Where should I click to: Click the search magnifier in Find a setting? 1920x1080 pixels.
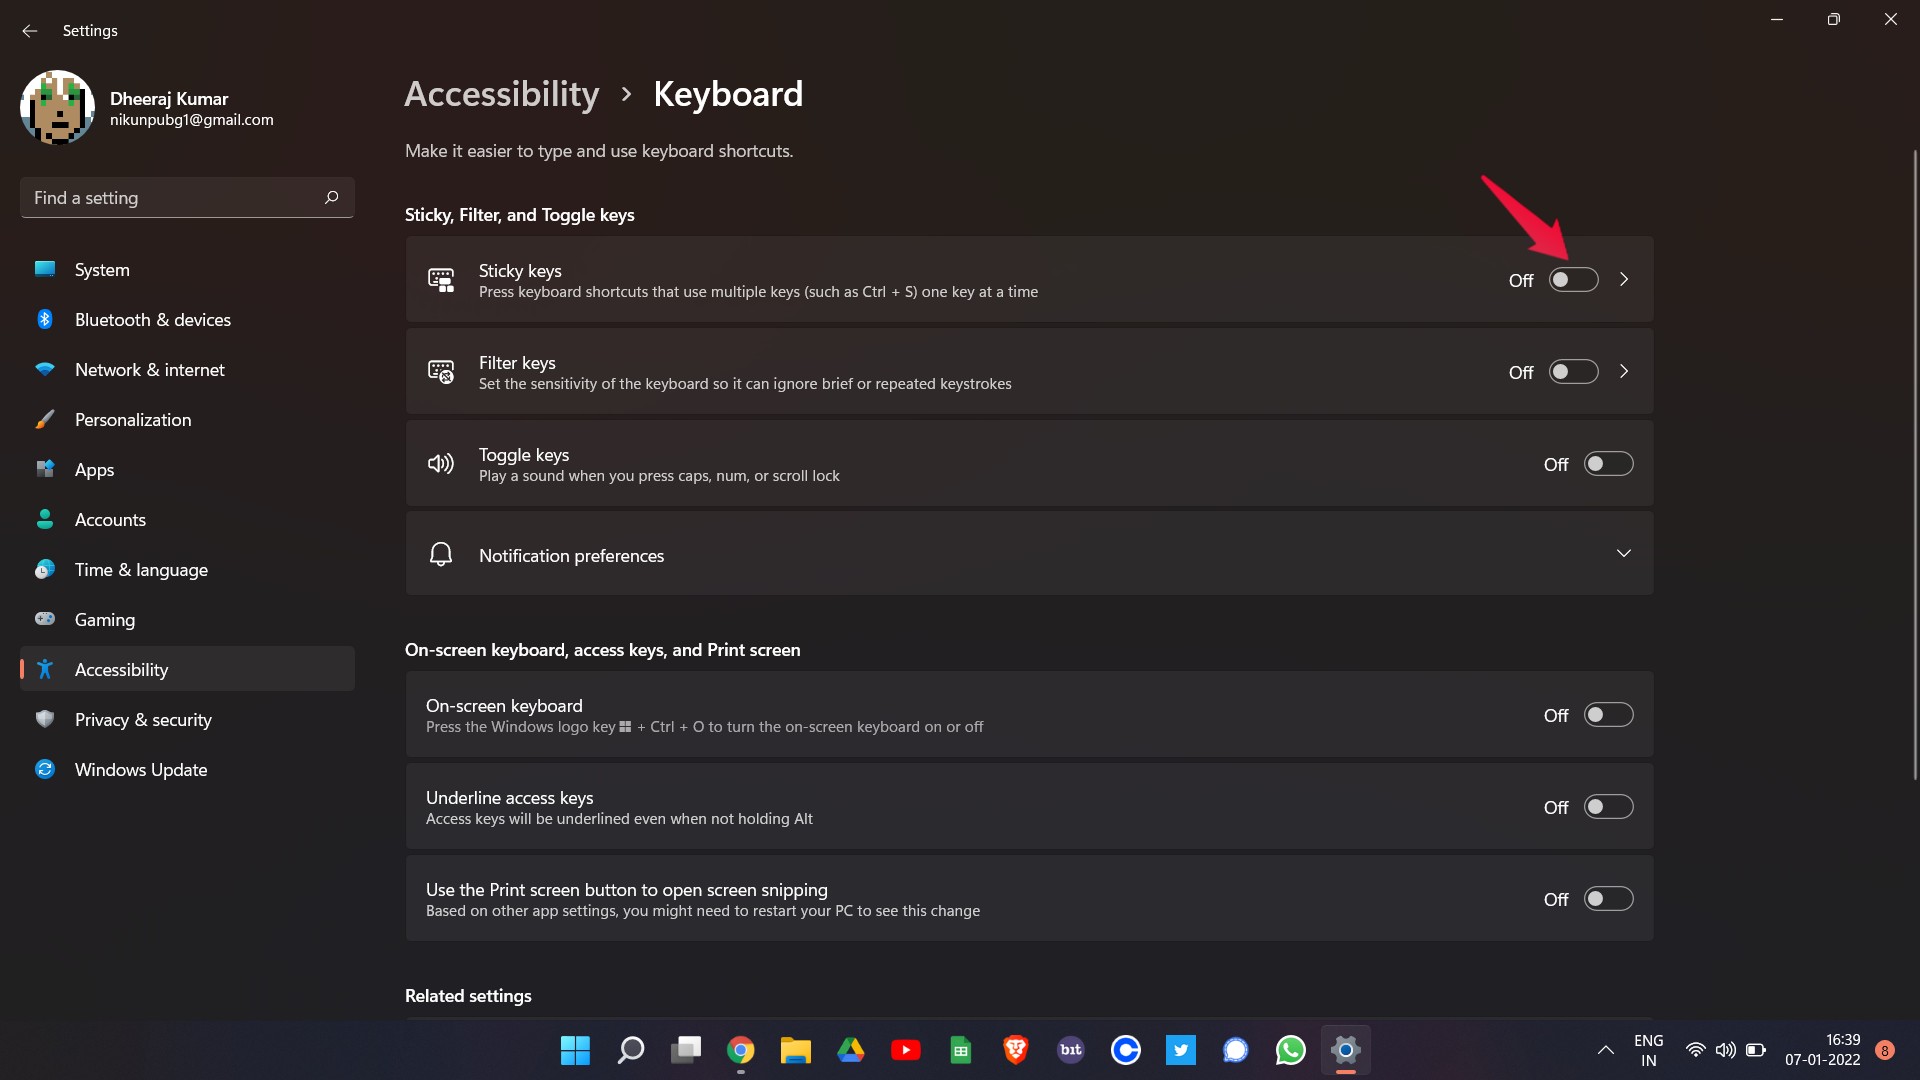331,197
